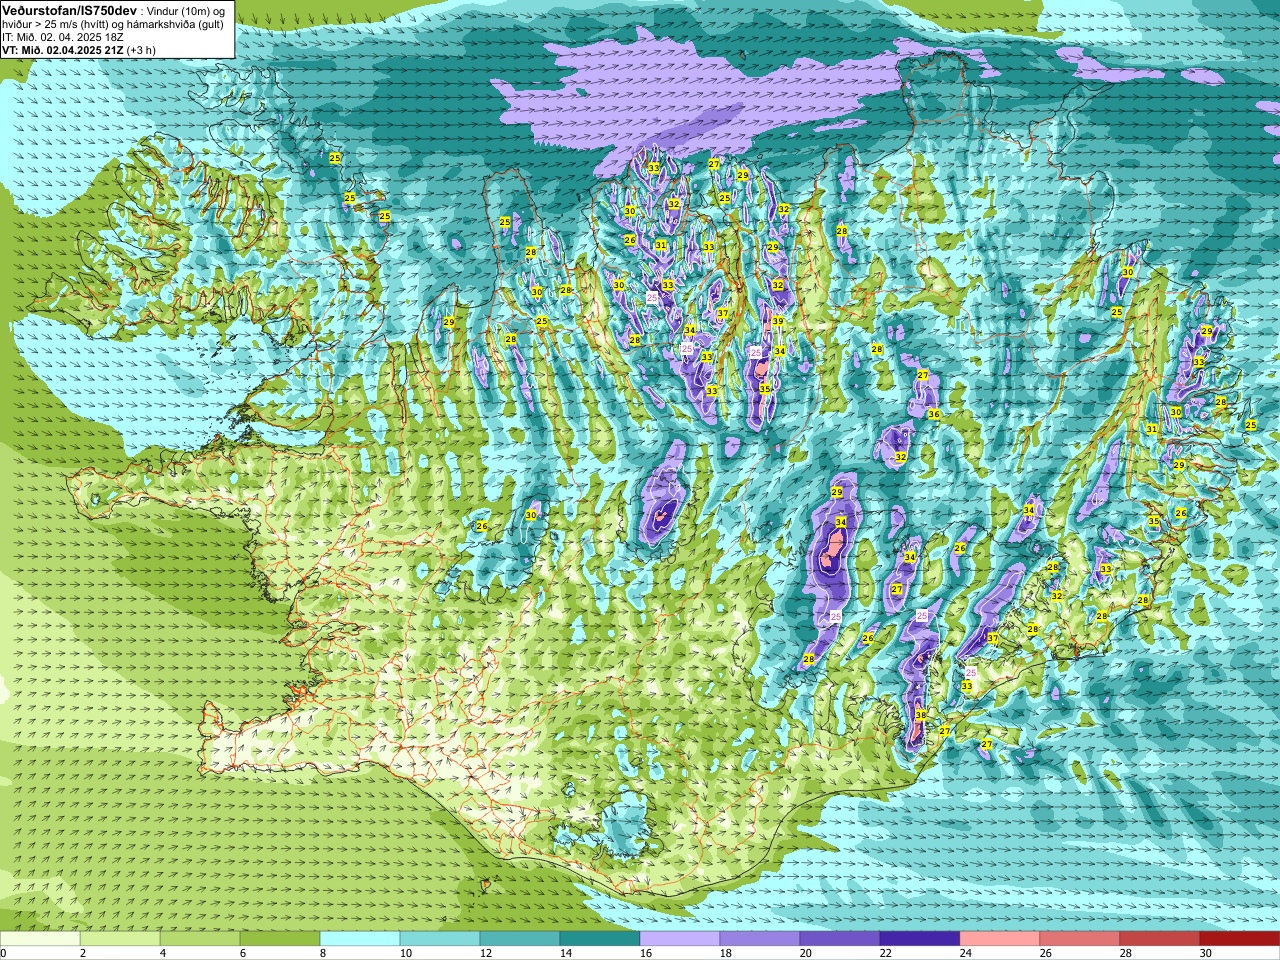Click the 10–12 m/s light teal legend swatch

pyautogui.click(x=440, y=939)
